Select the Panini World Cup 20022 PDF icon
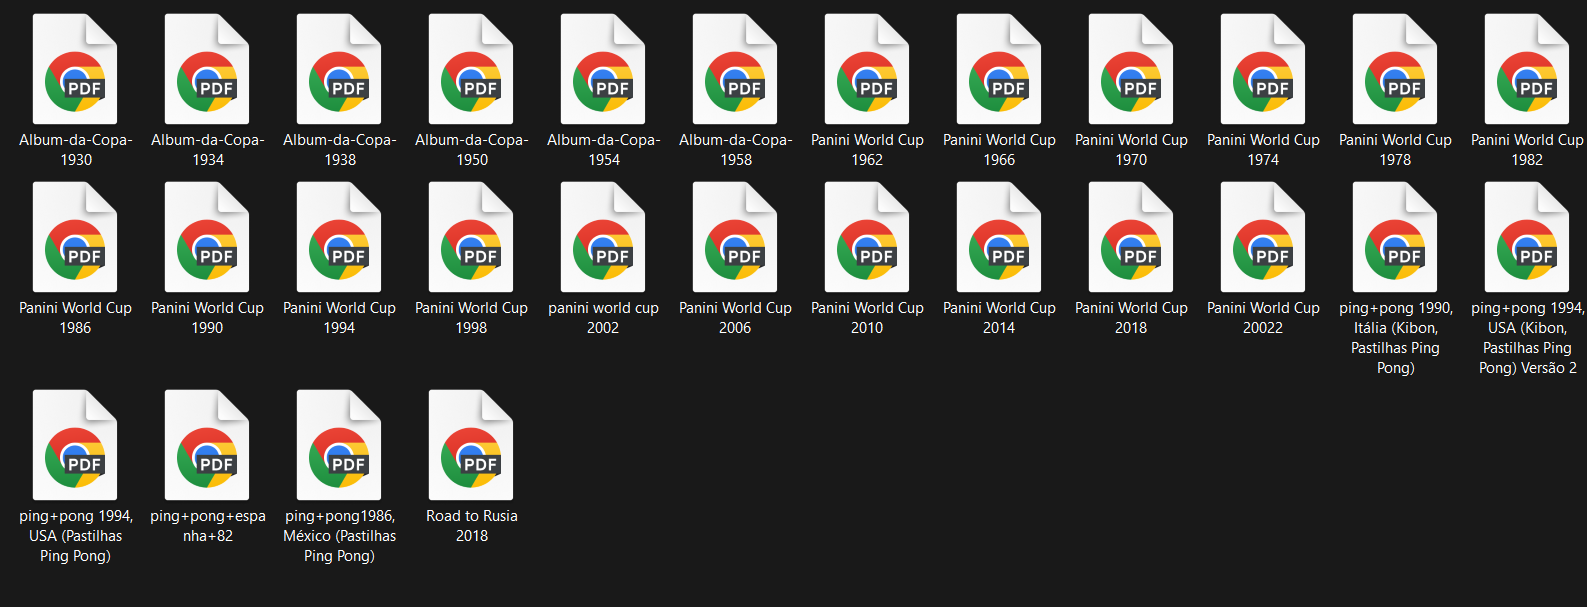 pyautogui.click(x=1263, y=237)
